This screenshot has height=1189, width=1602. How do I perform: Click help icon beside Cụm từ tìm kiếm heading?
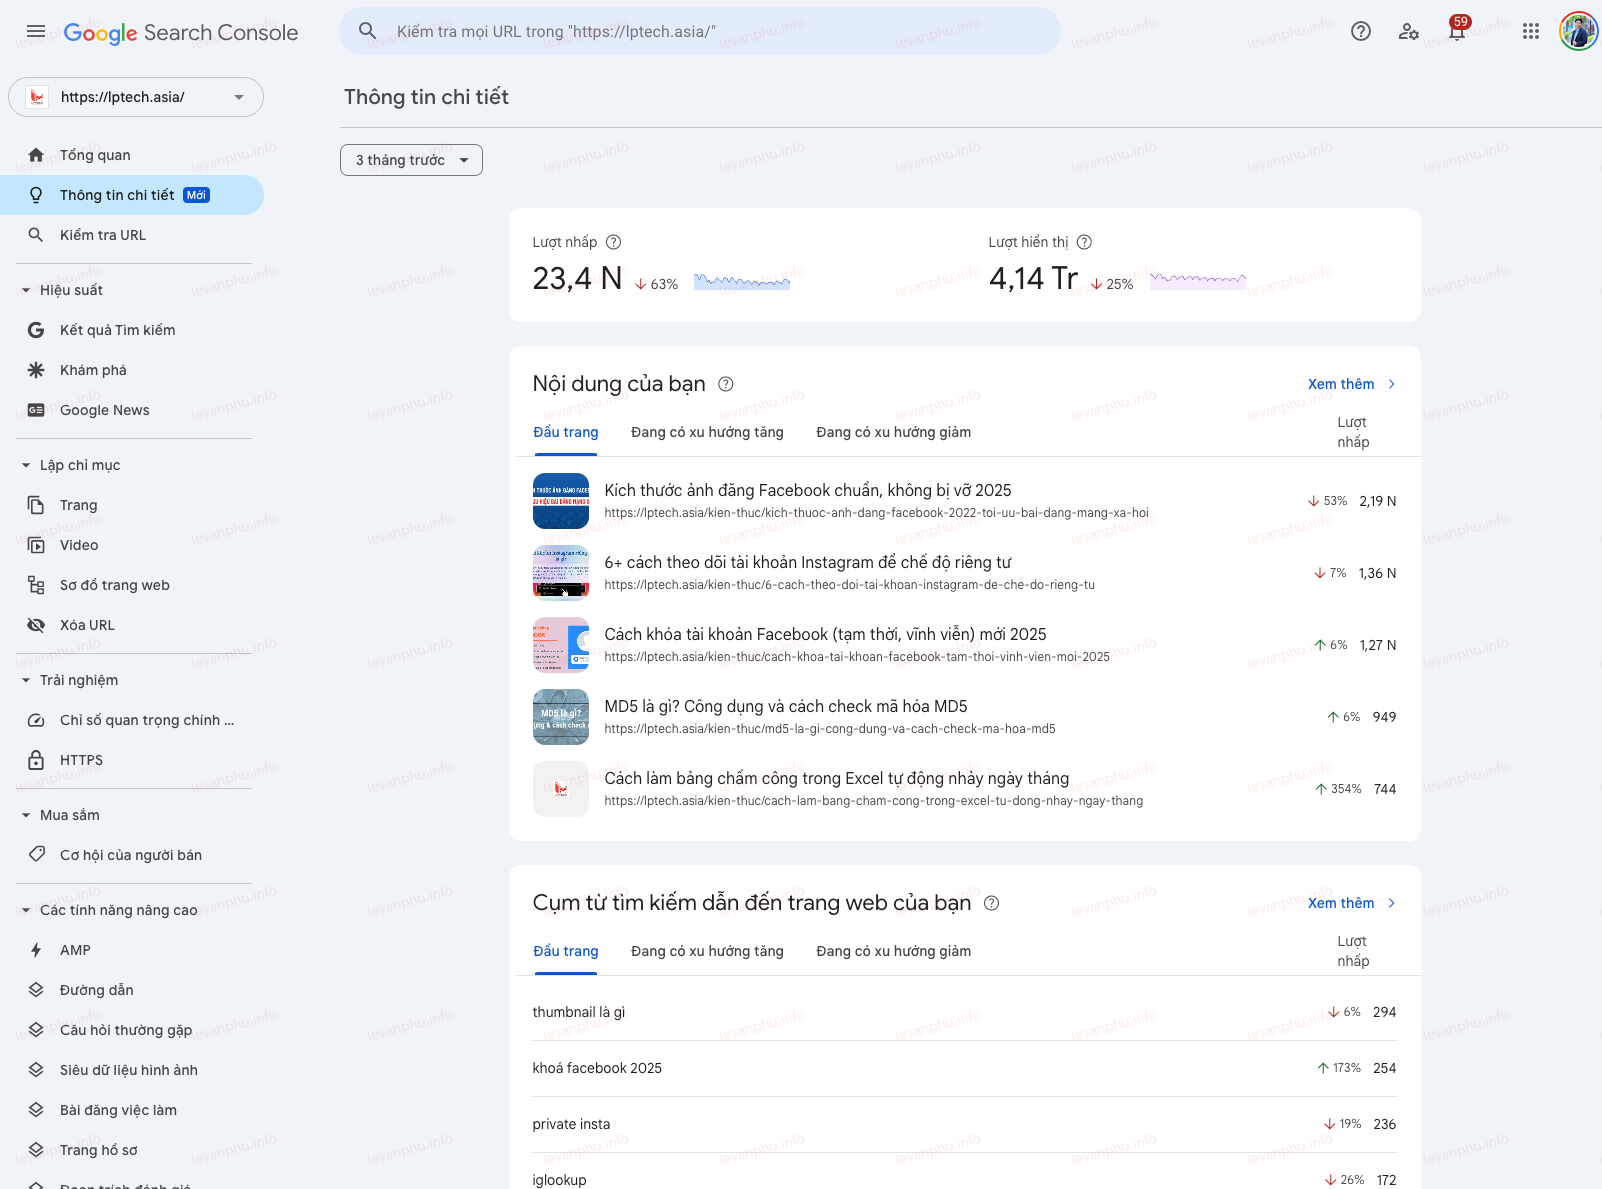pyautogui.click(x=991, y=903)
